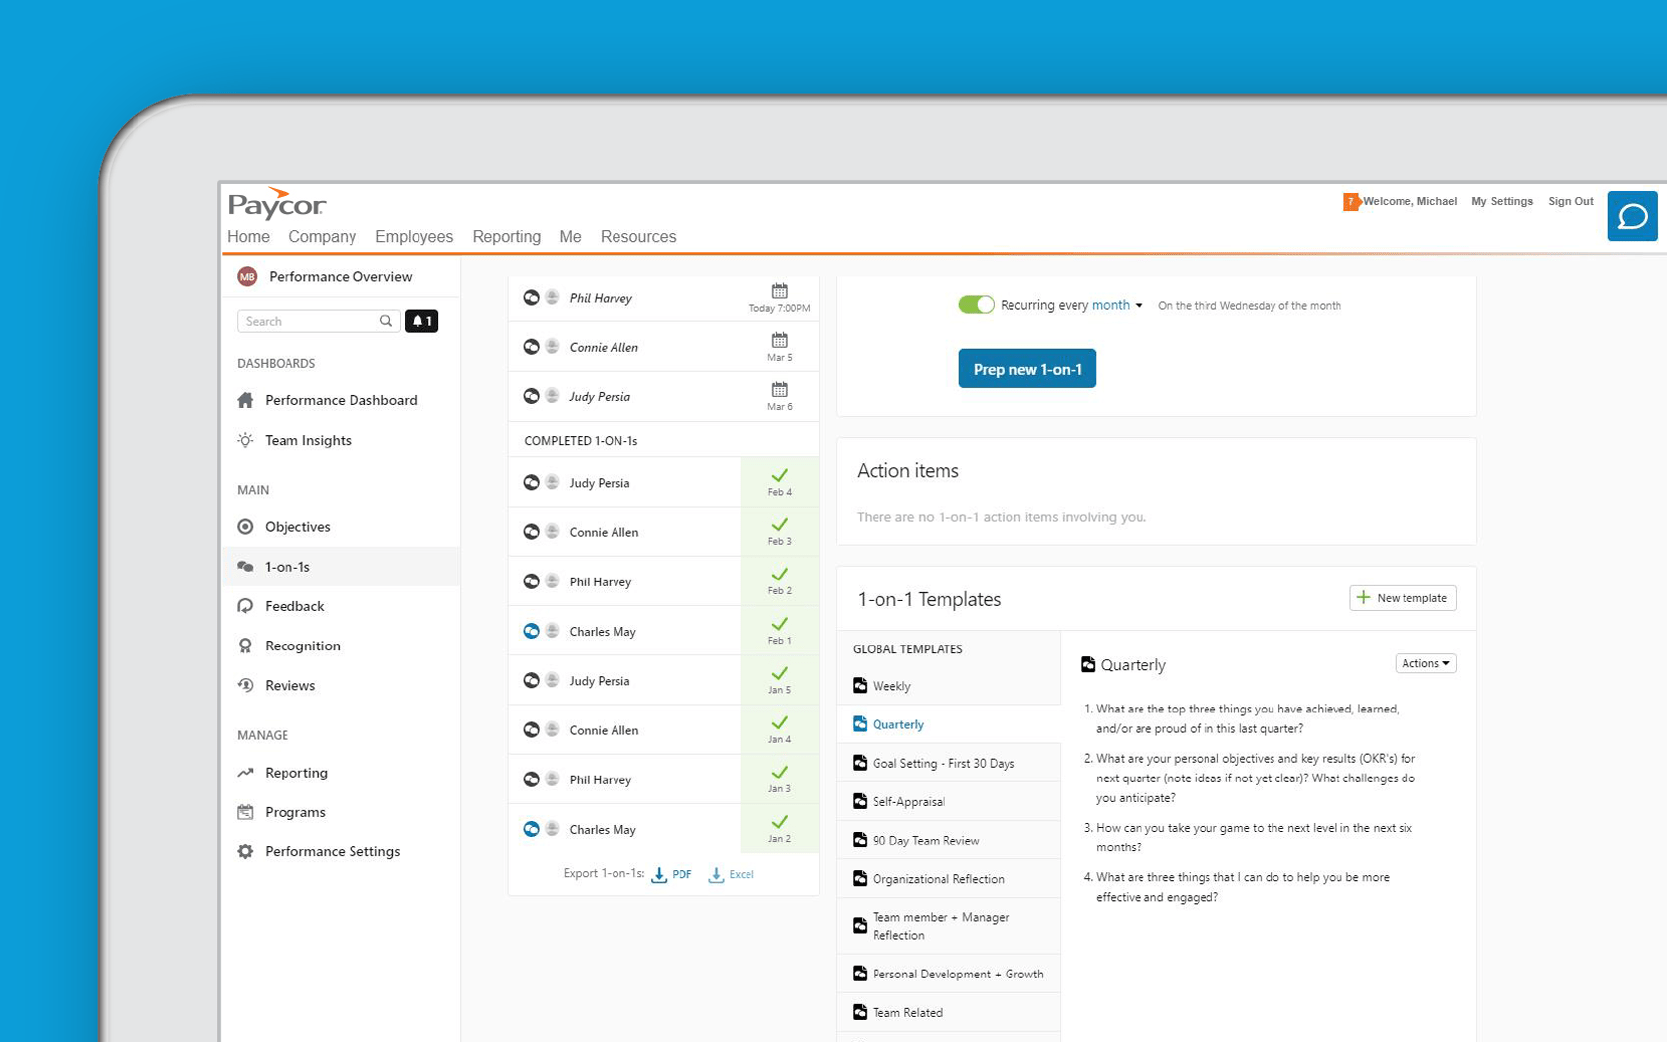Click the Quarterly heading template icon
Image resolution: width=1667 pixels, height=1042 pixels.
tap(1088, 664)
